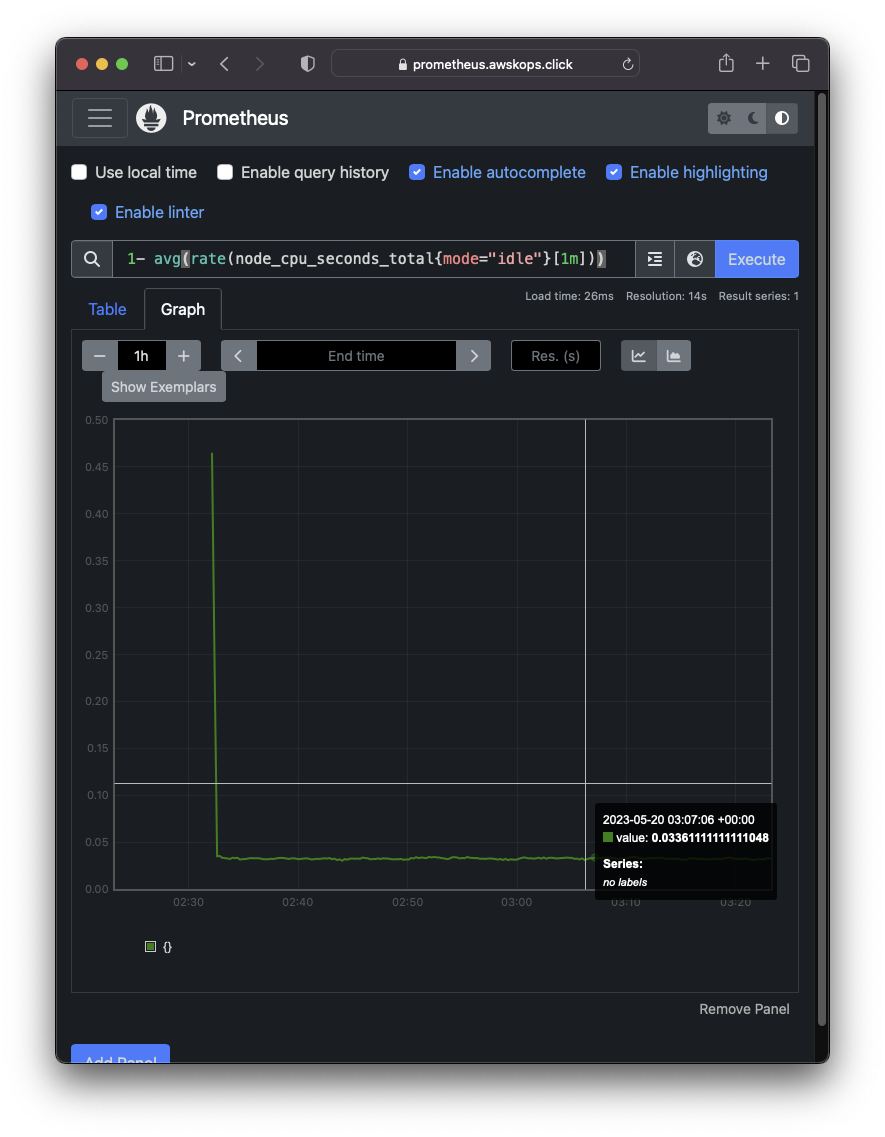Reload the prometheus.awskops.click page

627,64
